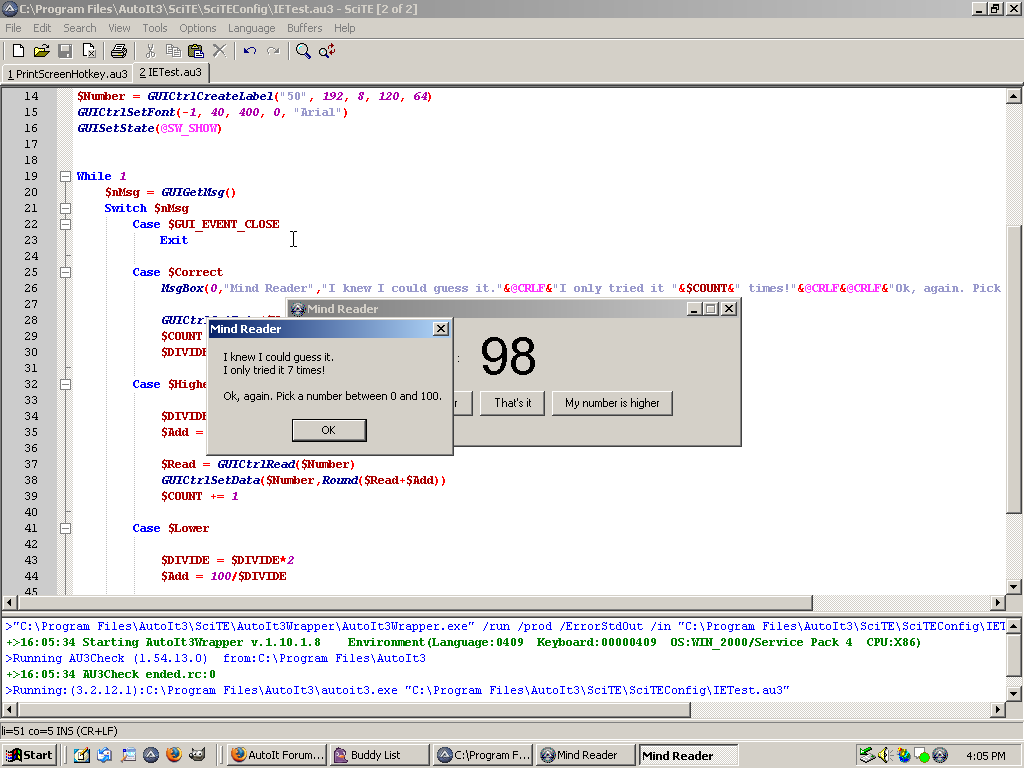
Task: Launch Firefox from quick launch bar
Action: pos(174,755)
